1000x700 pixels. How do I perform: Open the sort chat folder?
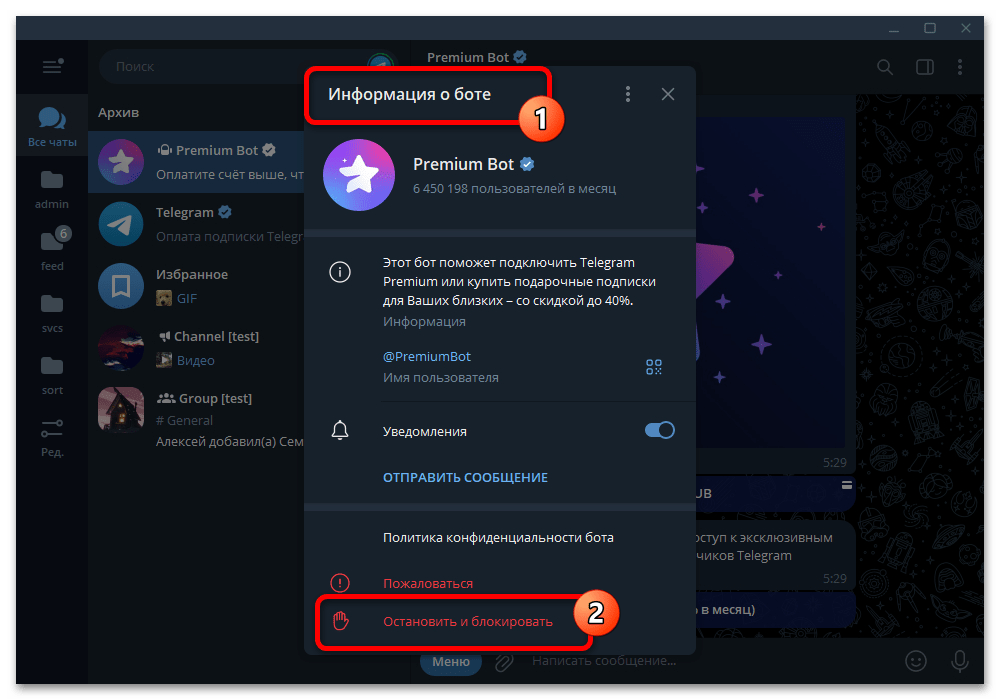[x=52, y=376]
